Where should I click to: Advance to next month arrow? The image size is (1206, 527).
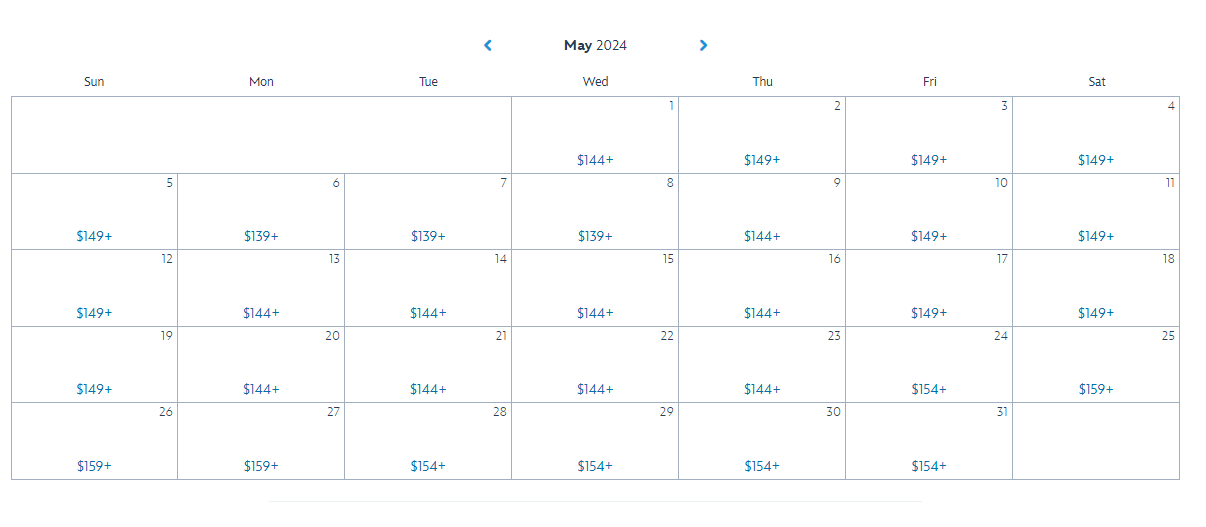tap(703, 45)
